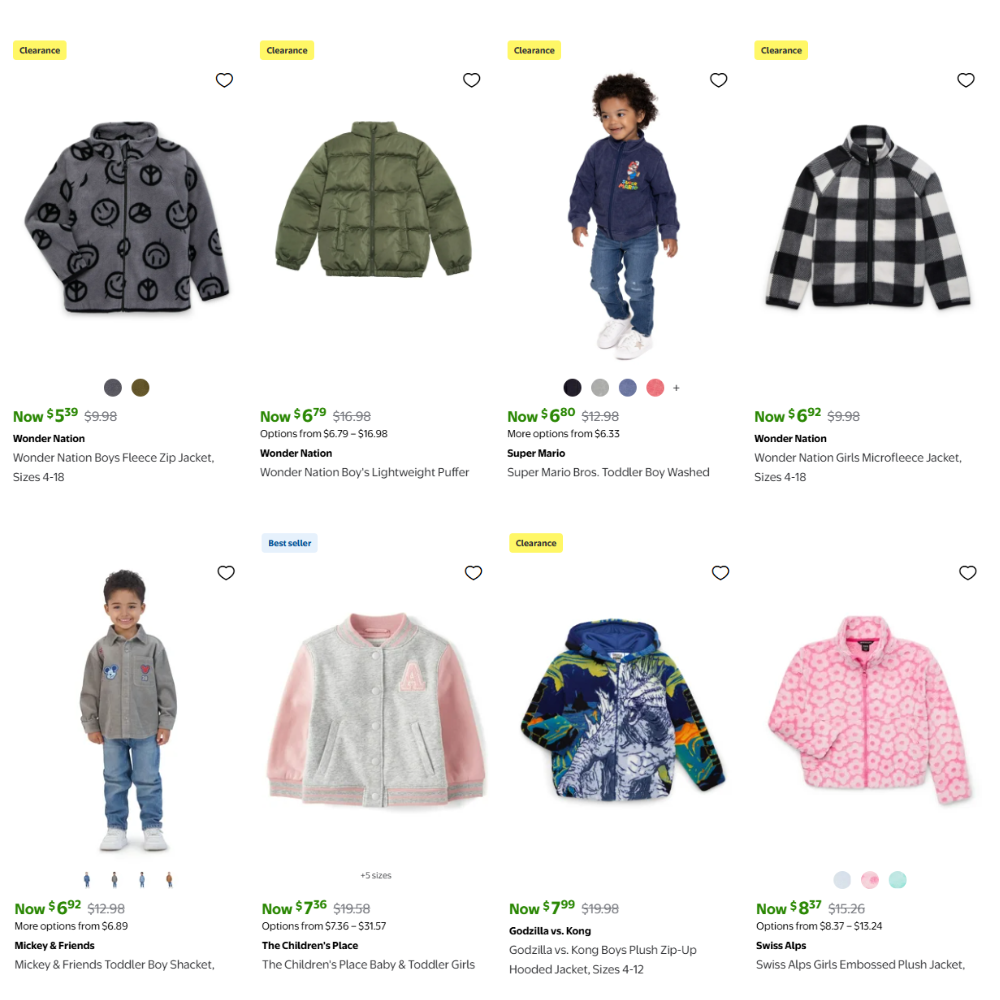The height and width of the screenshot is (1000, 1000).
Task: Heart the Godzilla vs. Kong hooded jacket
Action: 721,573
